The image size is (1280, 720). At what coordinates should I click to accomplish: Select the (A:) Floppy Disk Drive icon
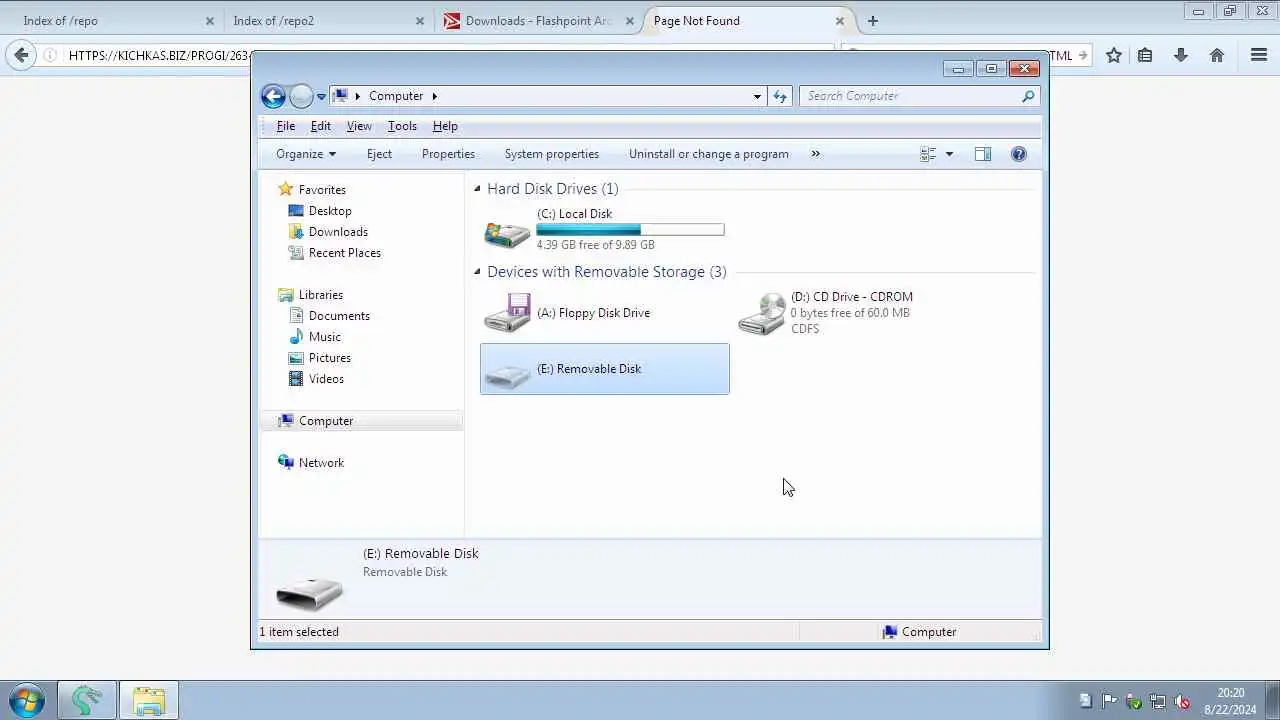507,313
